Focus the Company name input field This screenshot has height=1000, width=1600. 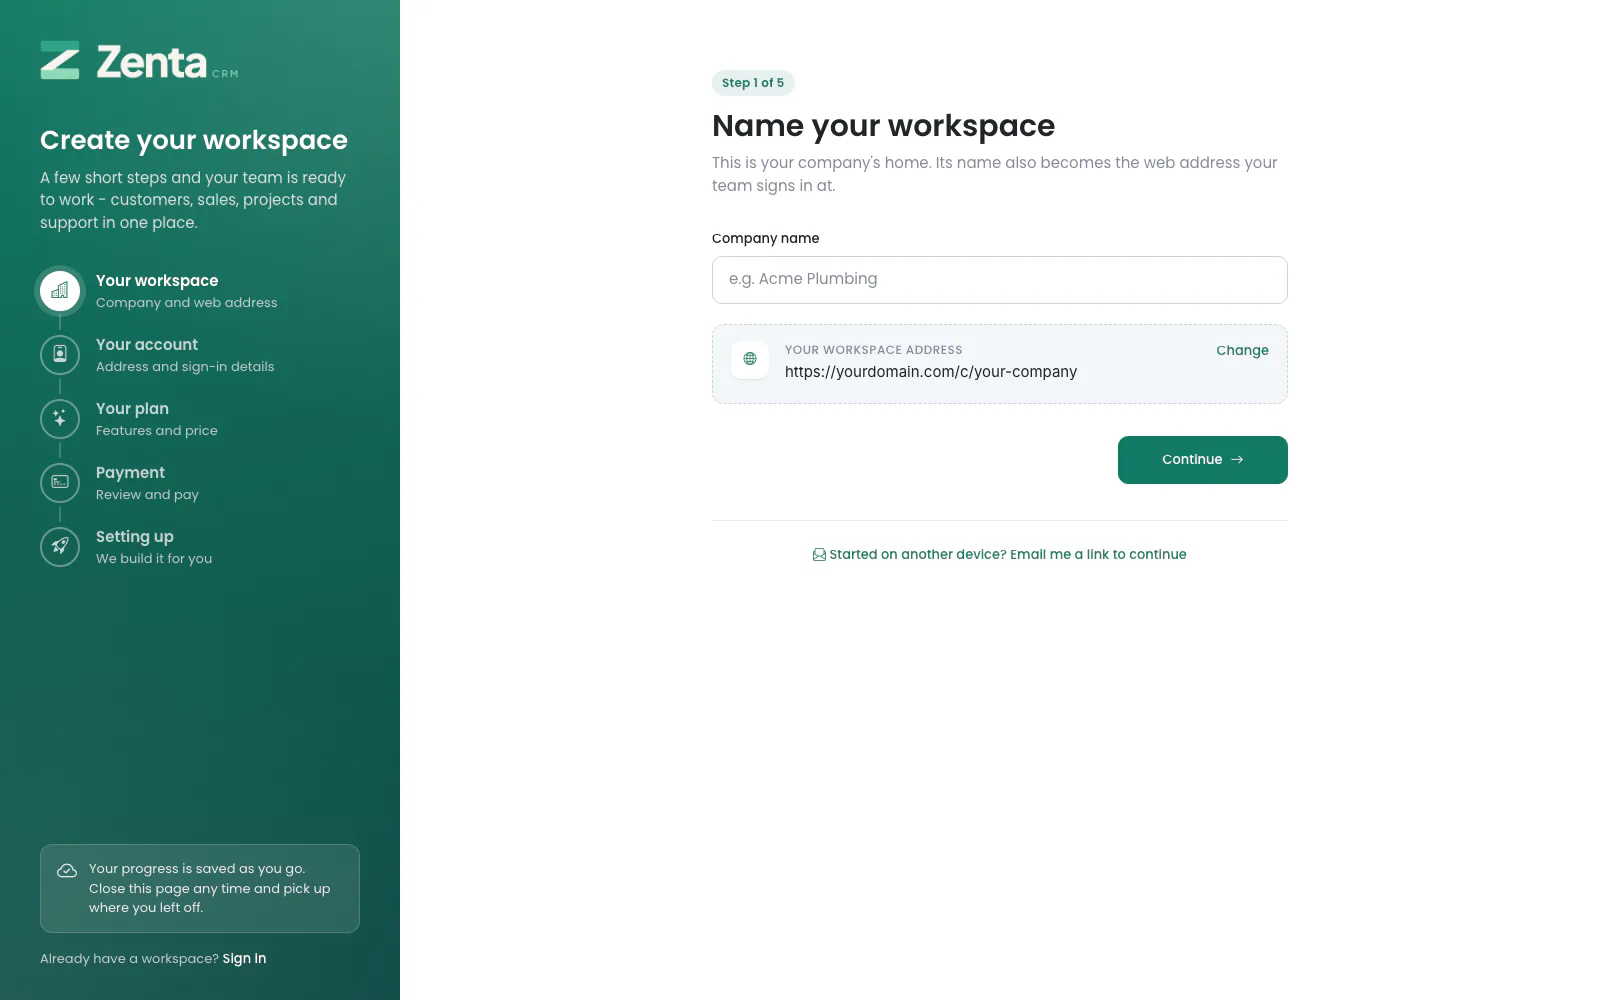(x=1000, y=280)
